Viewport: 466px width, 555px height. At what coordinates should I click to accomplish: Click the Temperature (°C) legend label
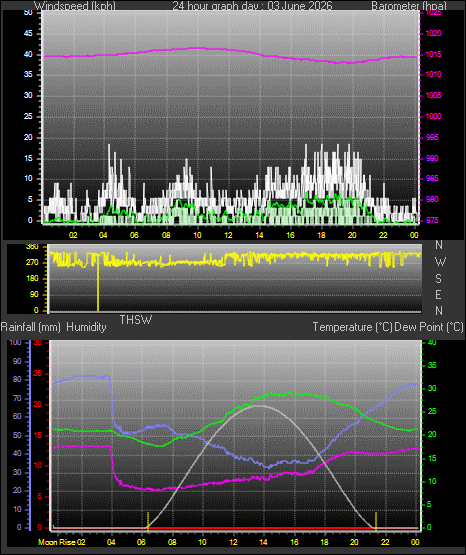click(352, 327)
